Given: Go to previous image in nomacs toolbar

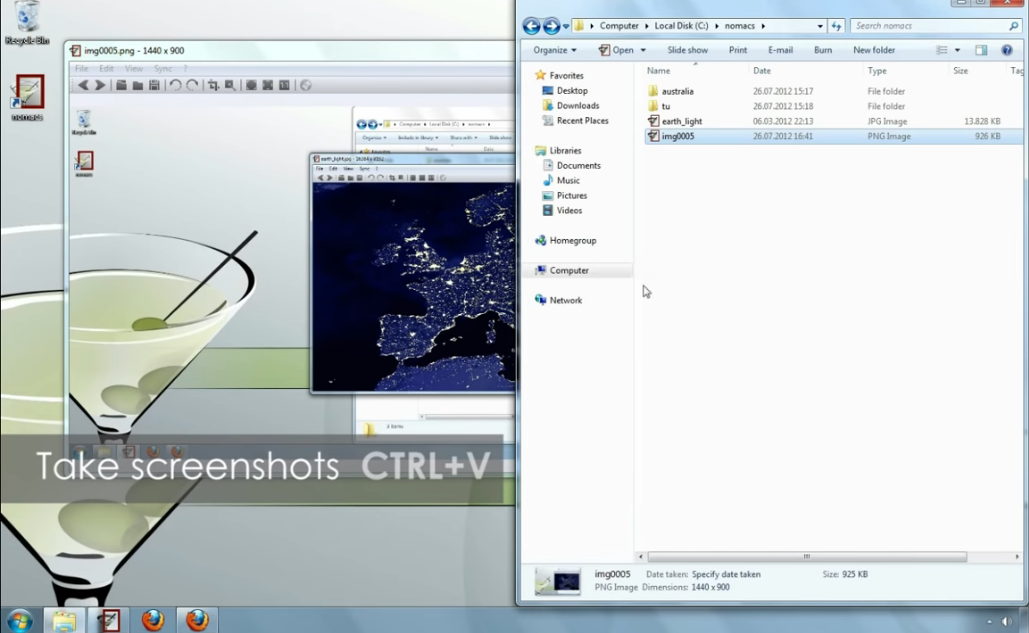Looking at the screenshot, I should pos(83,85).
